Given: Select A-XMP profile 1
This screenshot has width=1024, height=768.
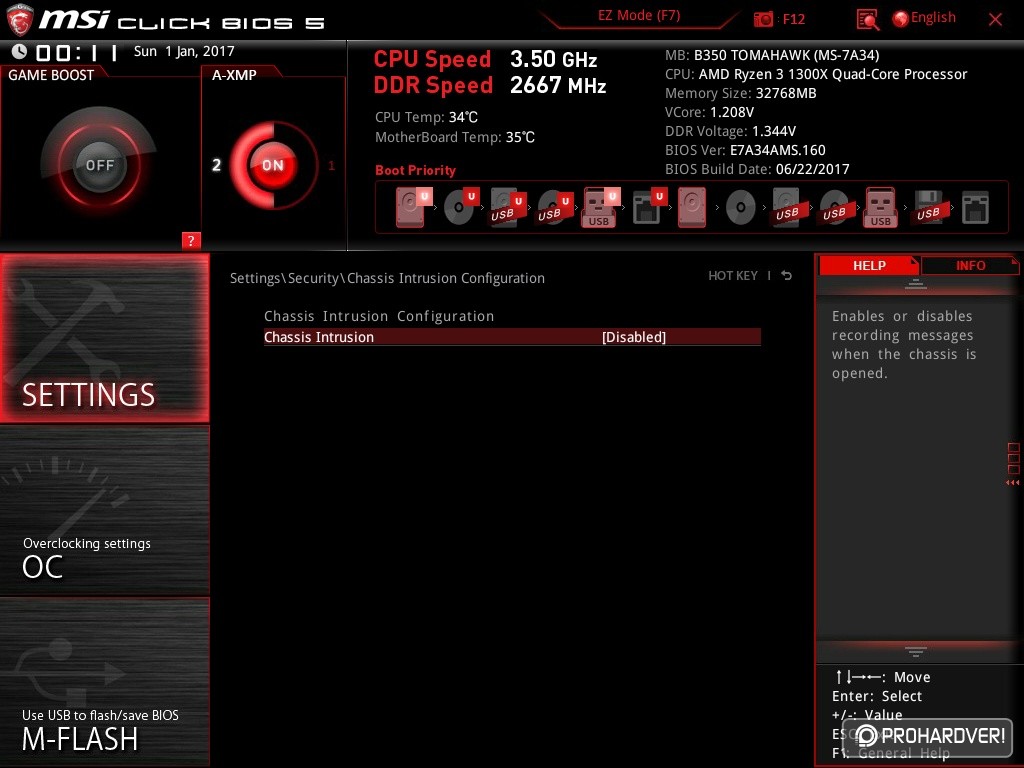Looking at the screenshot, I should tap(331, 166).
